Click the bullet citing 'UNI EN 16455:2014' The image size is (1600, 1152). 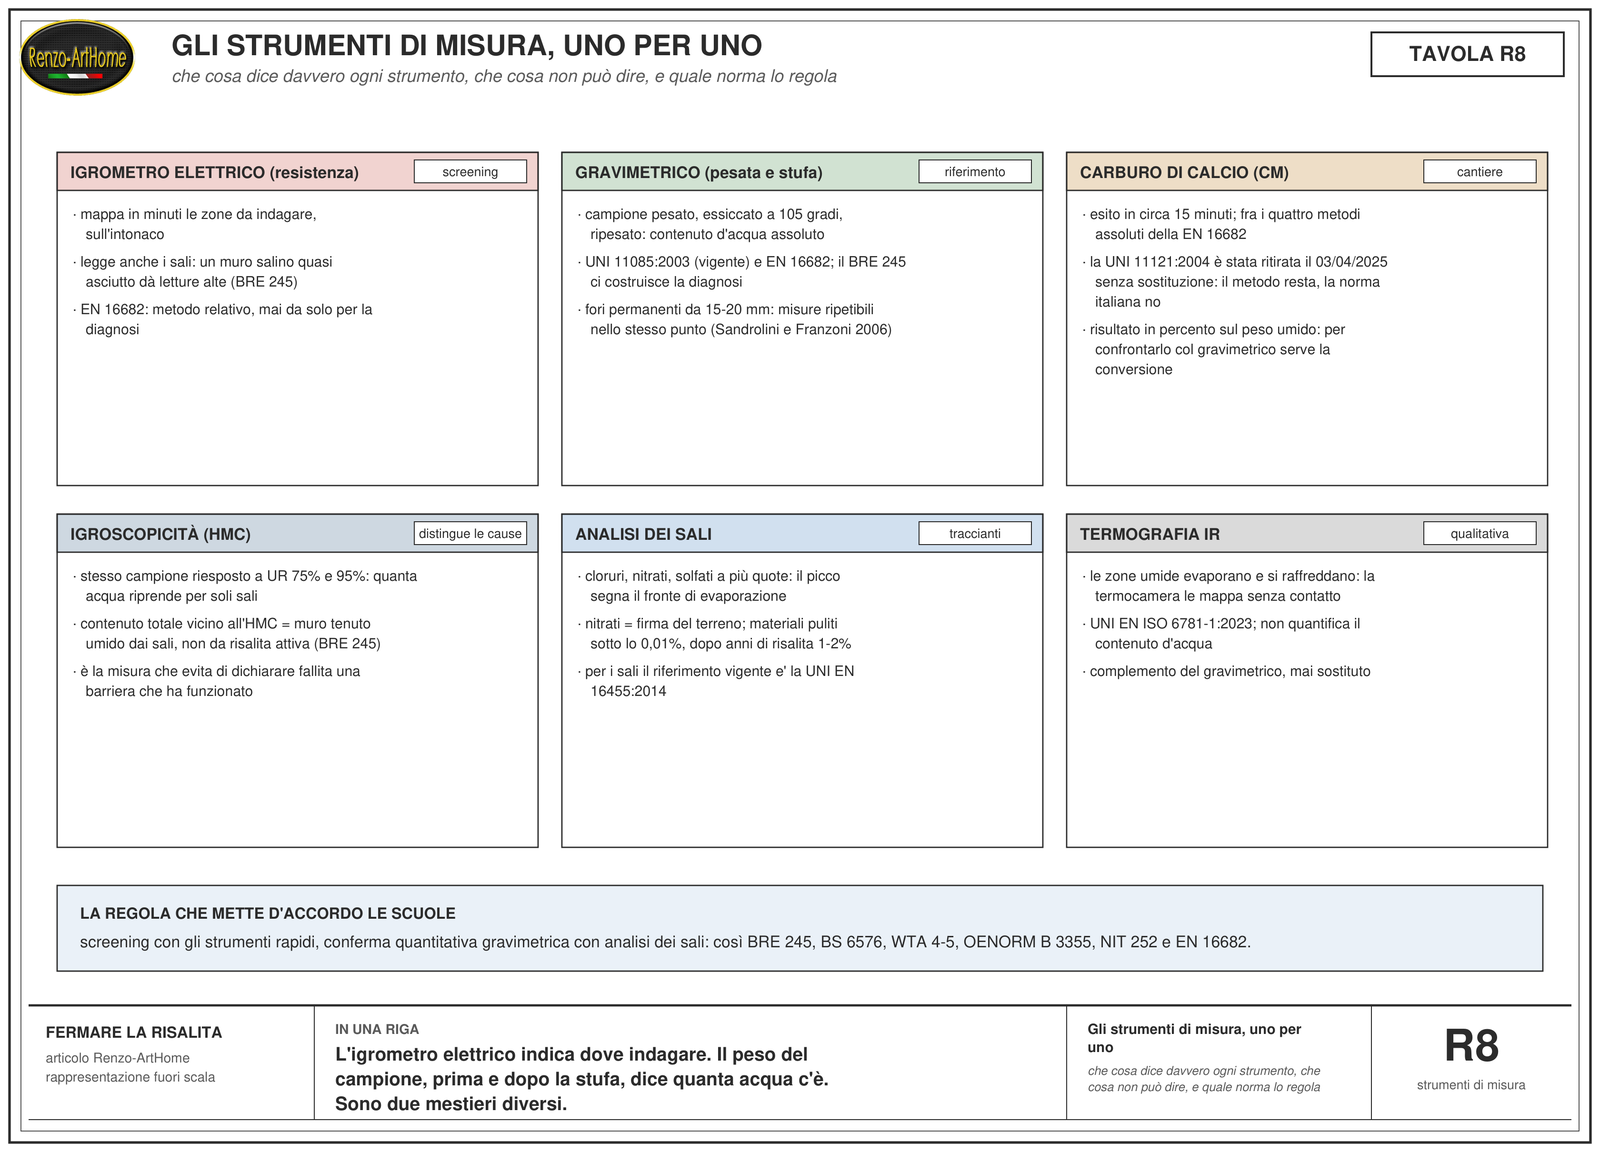click(716, 682)
